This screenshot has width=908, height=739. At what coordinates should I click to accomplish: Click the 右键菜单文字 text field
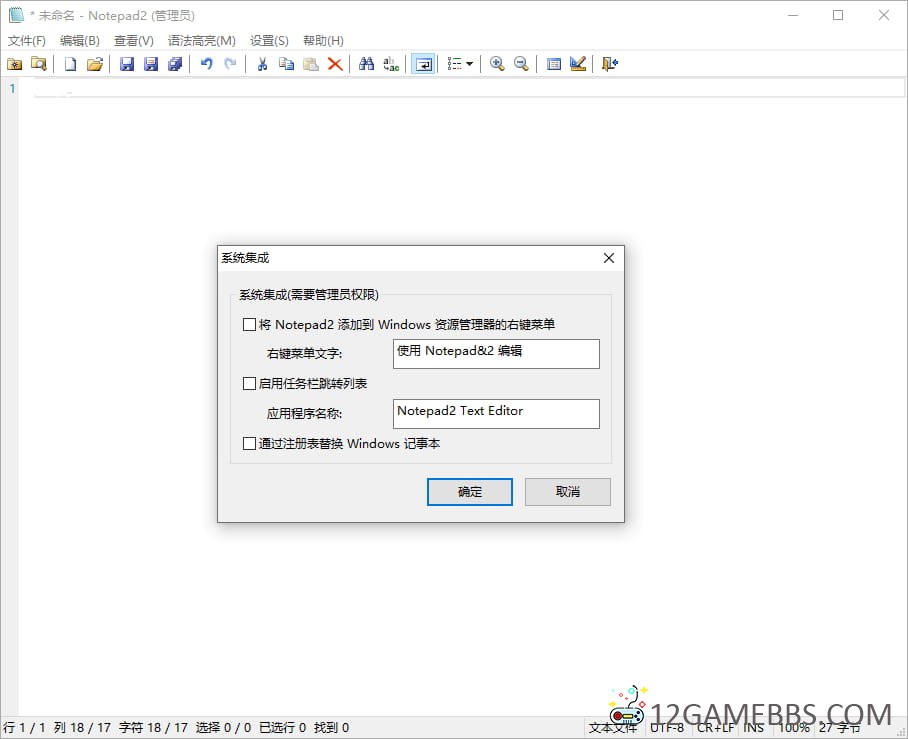496,354
